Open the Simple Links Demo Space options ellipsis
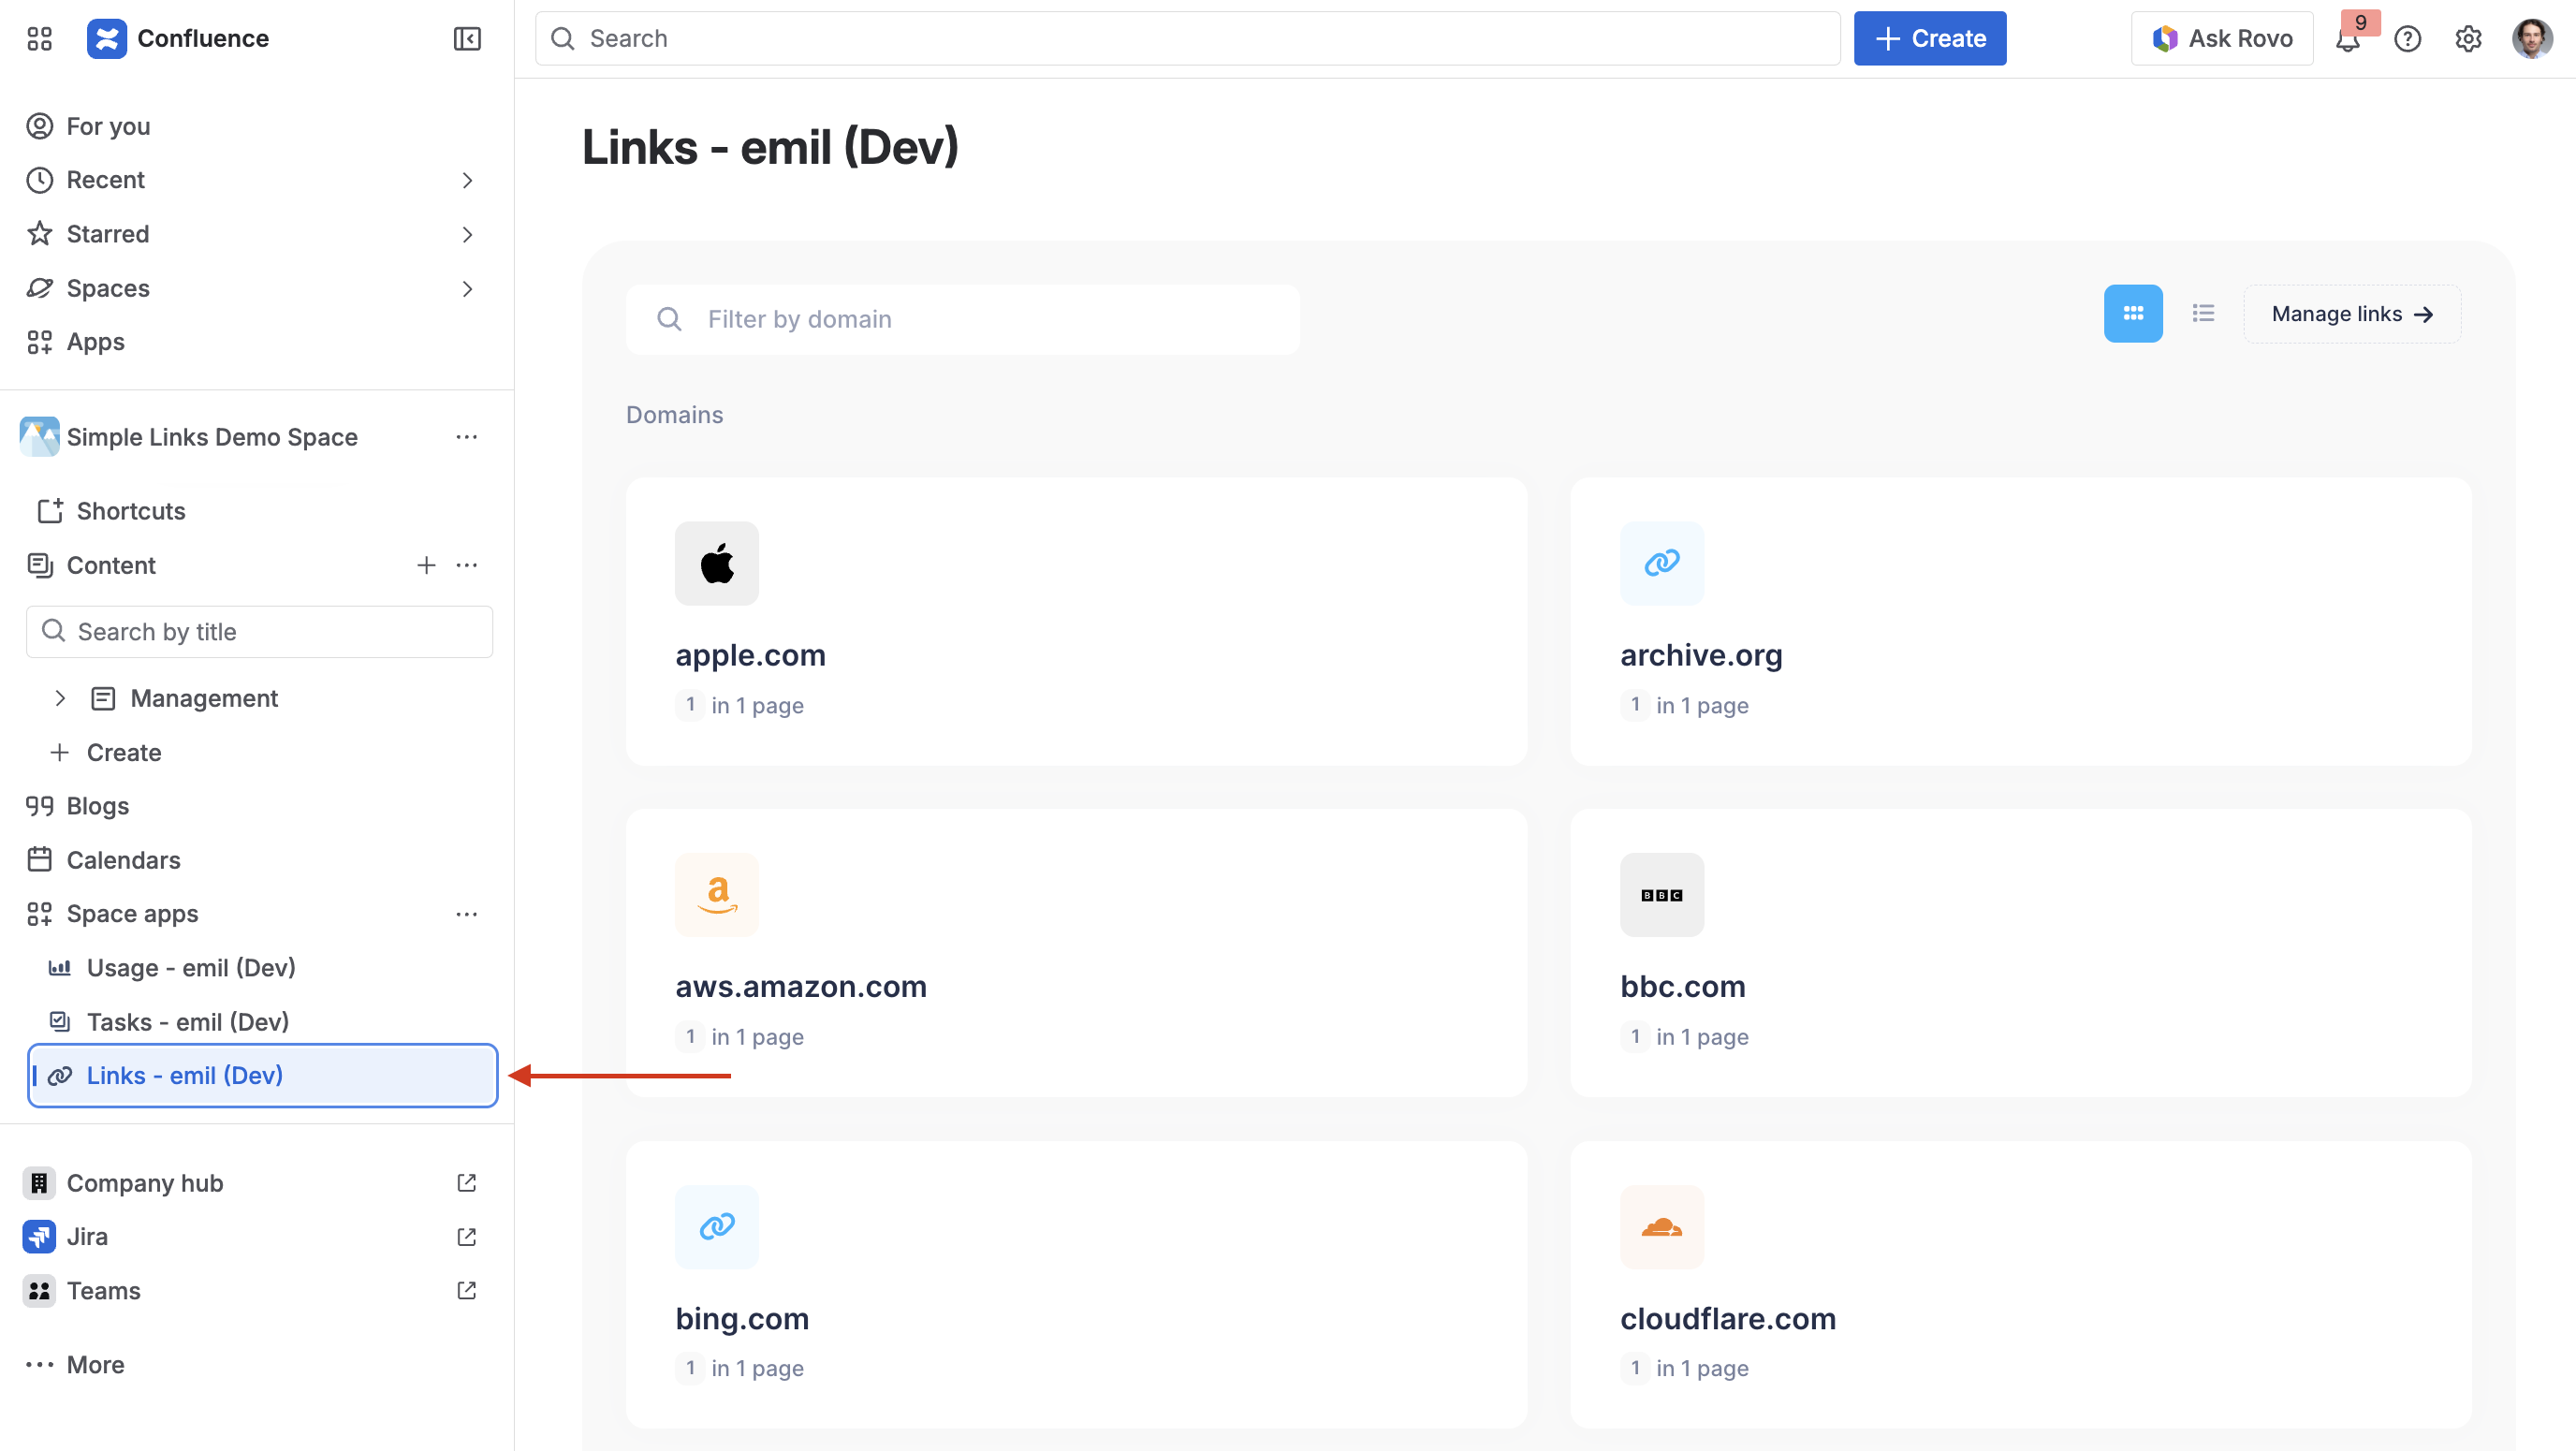This screenshot has height=1451, width=2576. [x=466, y=437]
